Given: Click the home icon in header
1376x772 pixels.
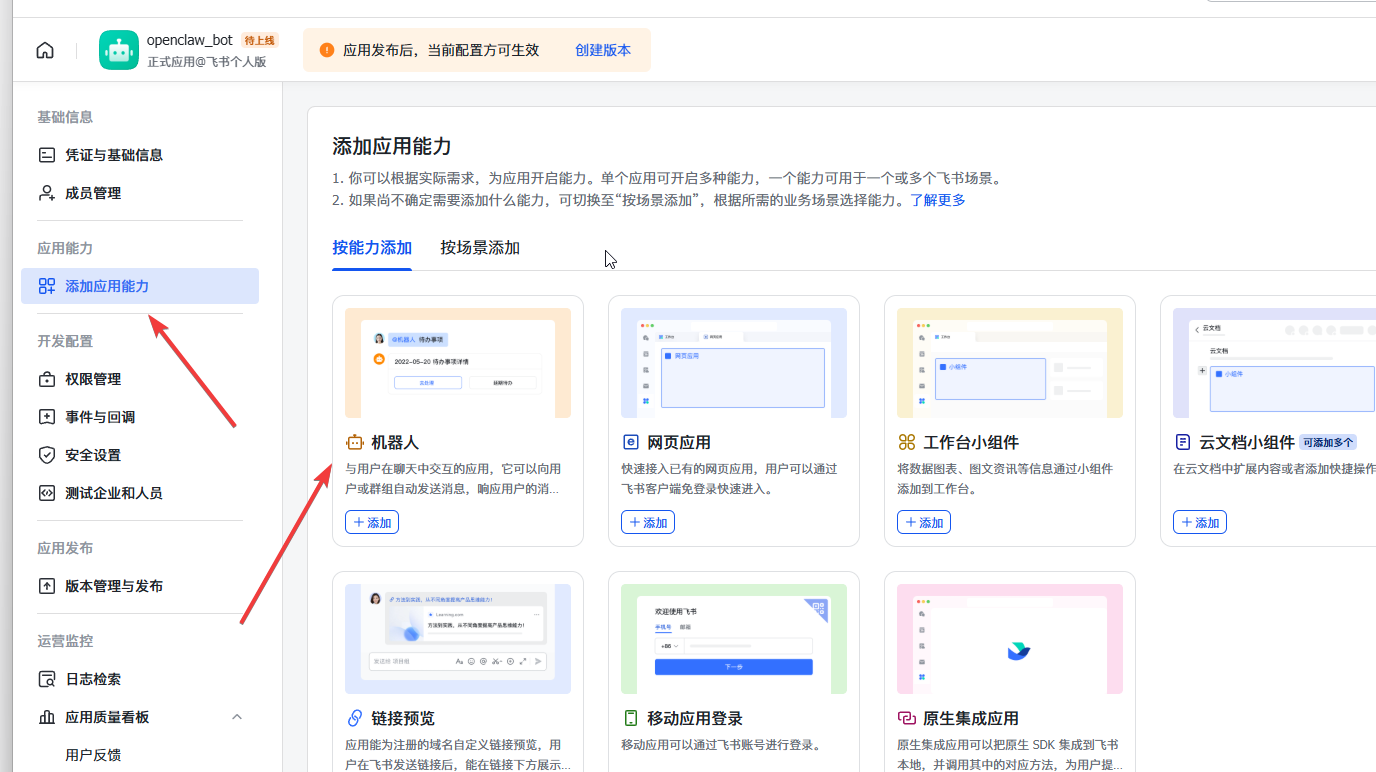Looking at the screenshot, I should coord(45,50).
